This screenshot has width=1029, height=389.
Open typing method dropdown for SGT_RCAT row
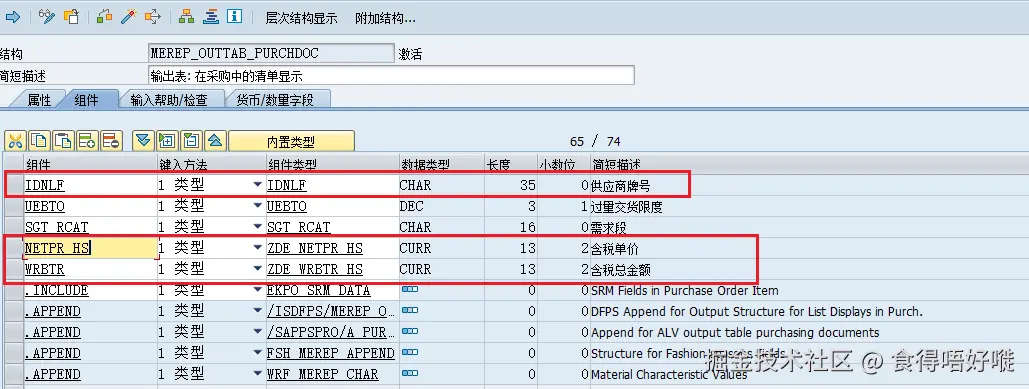(x=258, y=228)
